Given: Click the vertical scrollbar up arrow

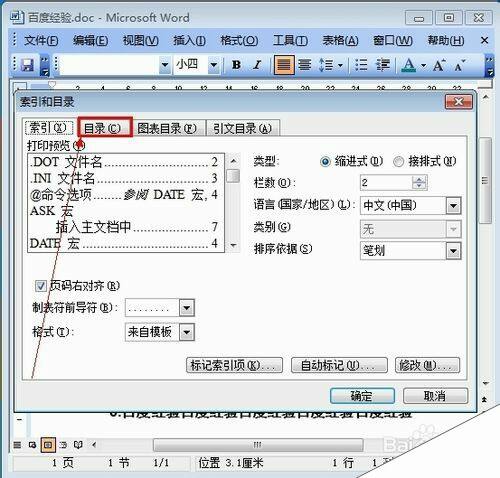Looking at the screenshot, I should [485, 97].
